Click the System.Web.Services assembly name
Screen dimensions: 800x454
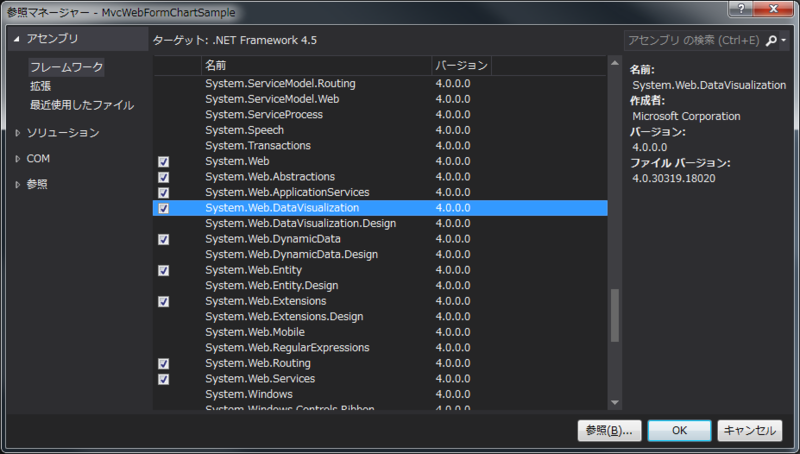coord(260,379)
